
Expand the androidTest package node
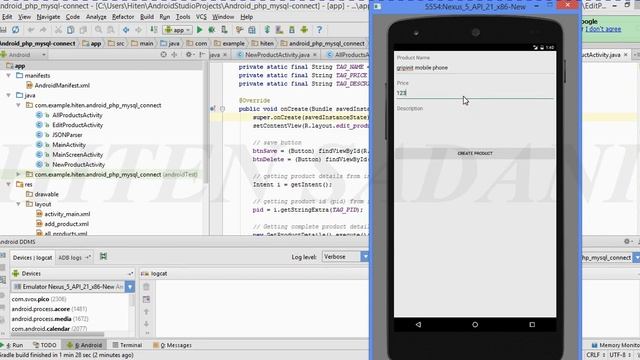point(18,174)
